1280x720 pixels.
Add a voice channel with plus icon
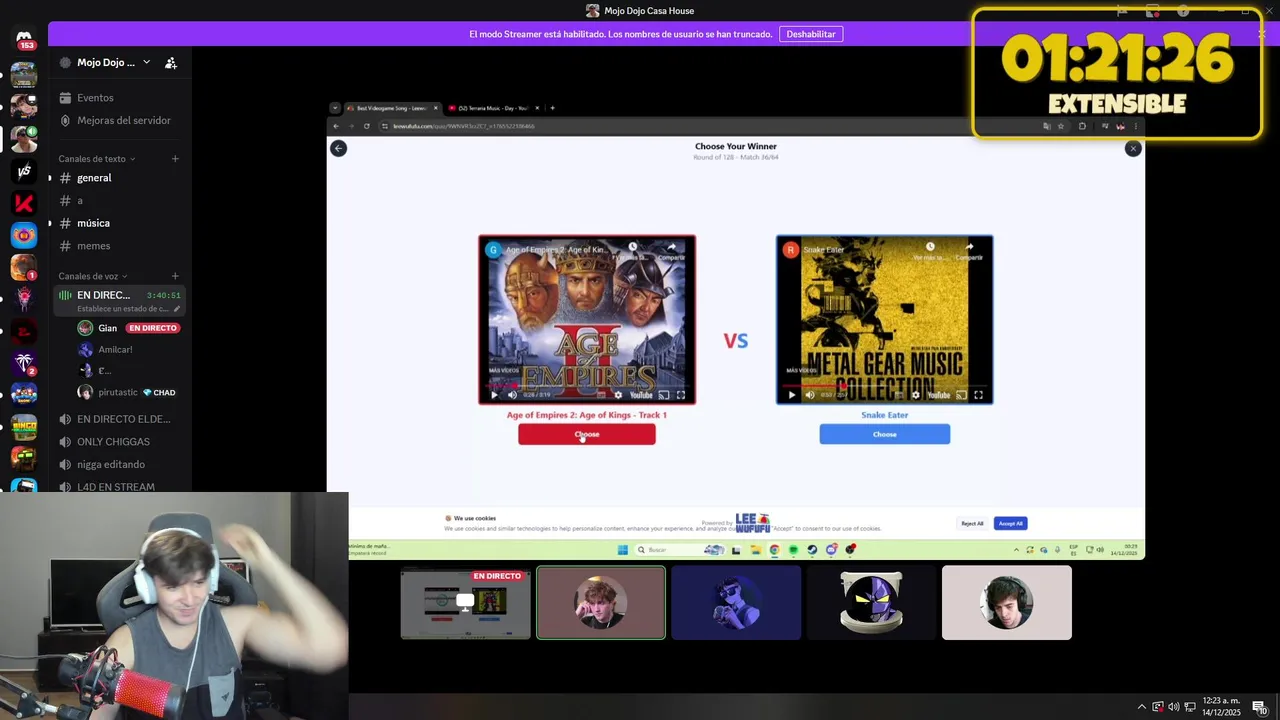(x=175, y=276)
